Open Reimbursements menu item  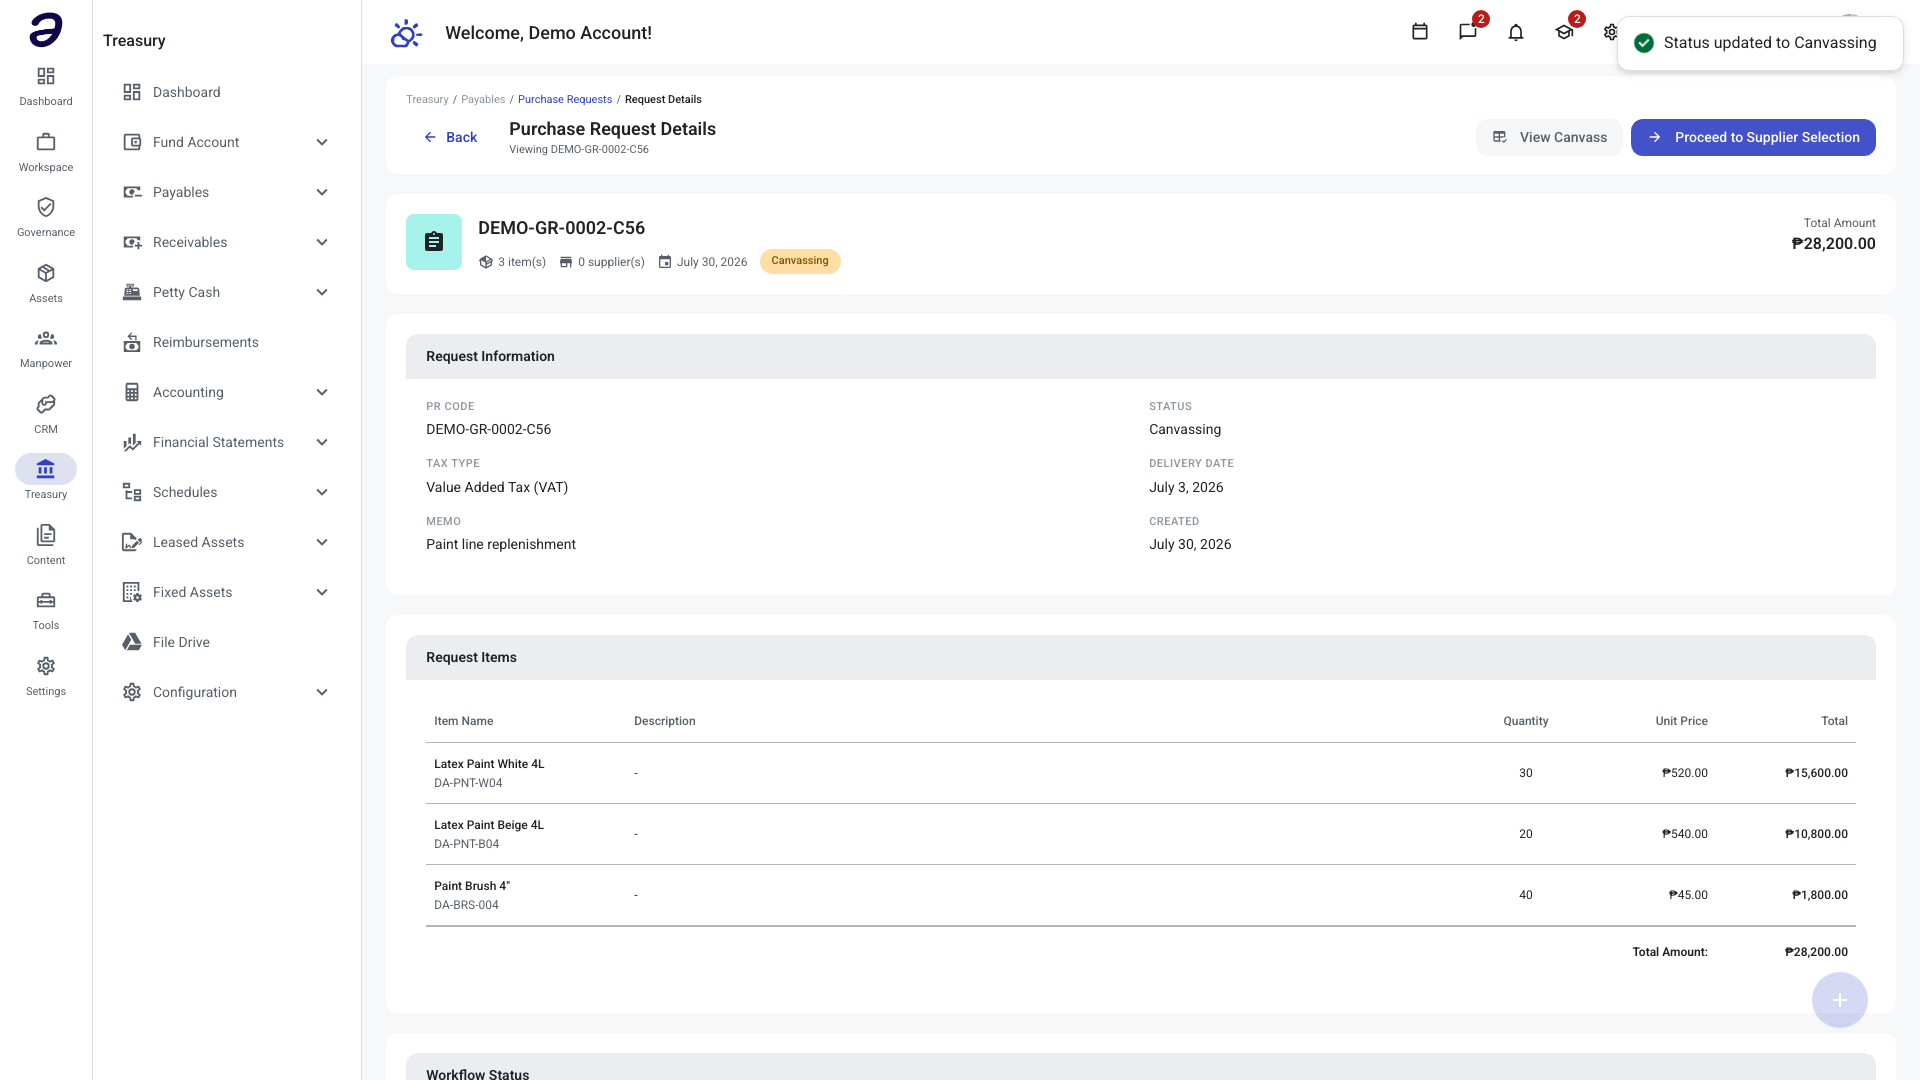tap(226, 342)
